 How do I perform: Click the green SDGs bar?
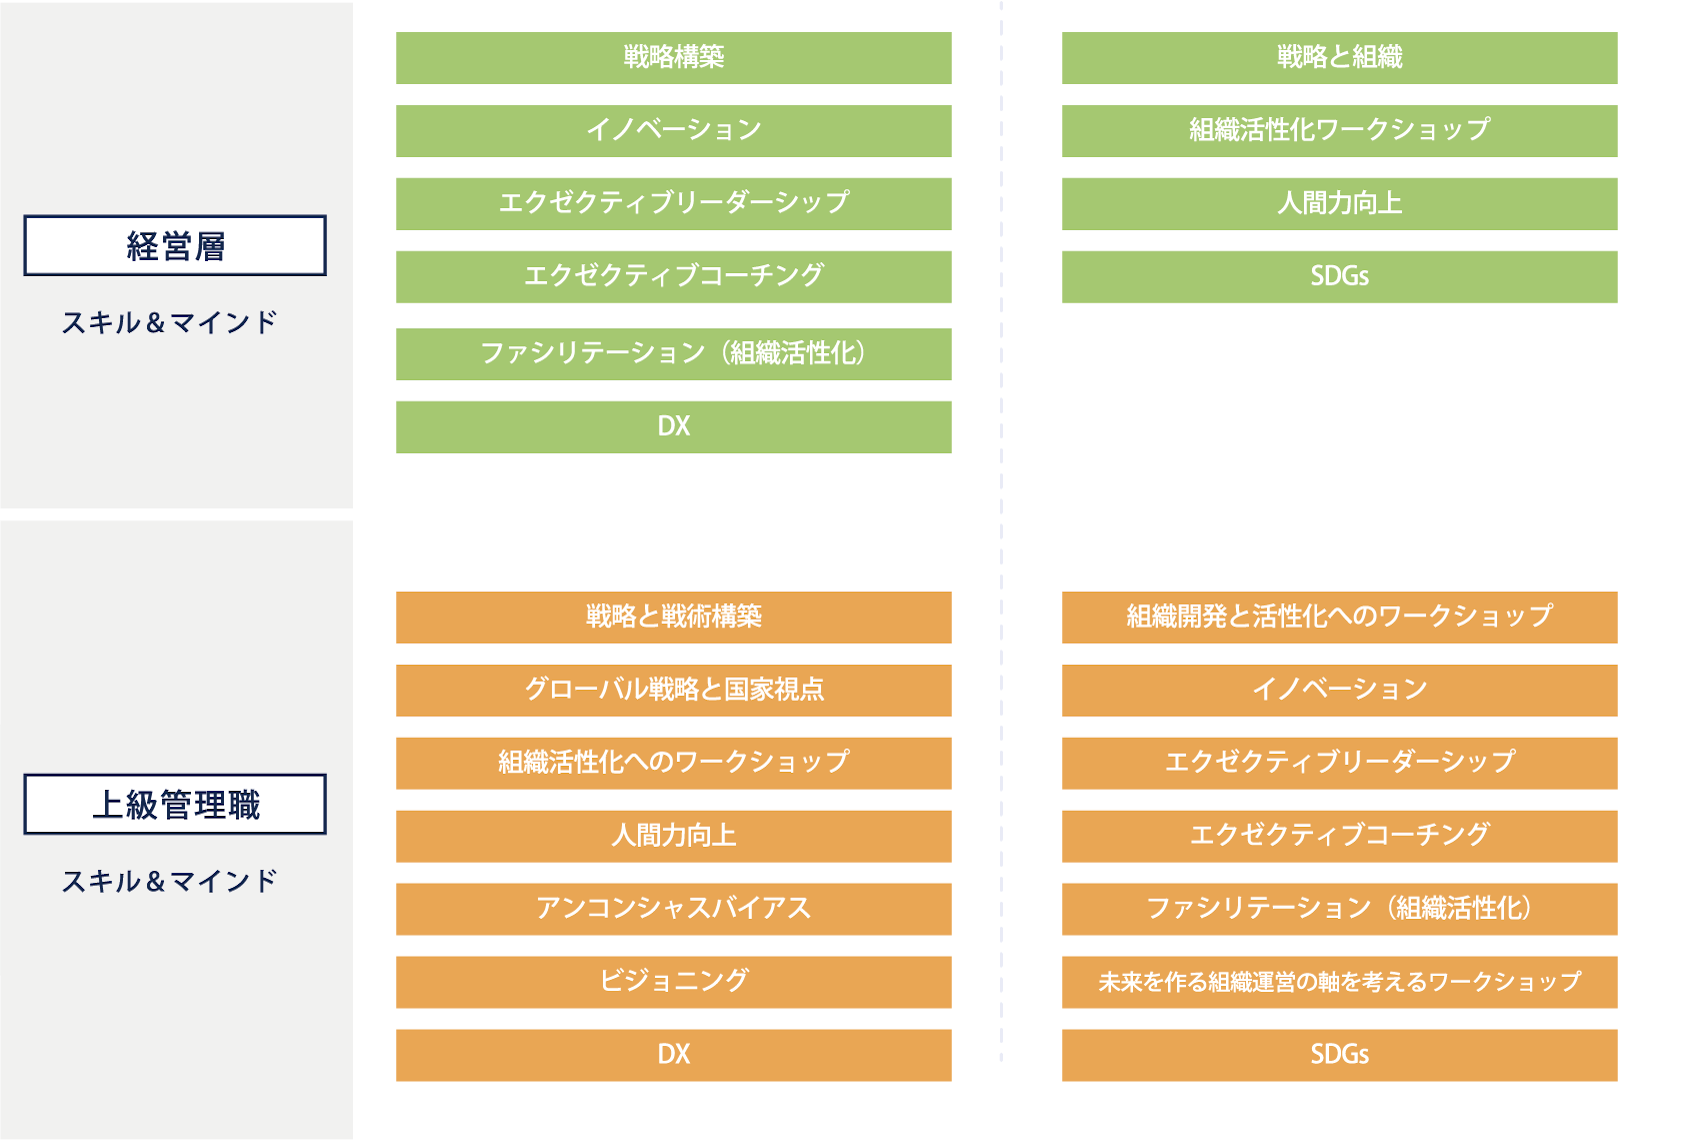point(1339,277)
